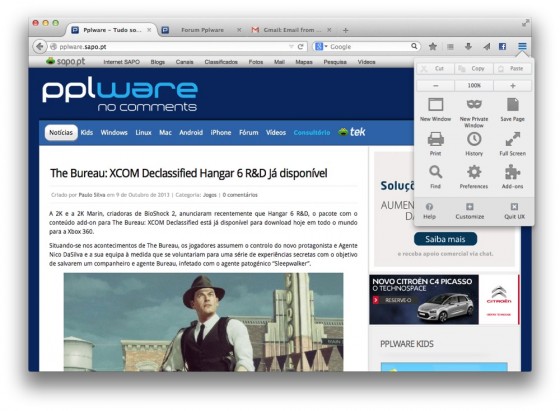Close the Pplware tab

point(149,30)
